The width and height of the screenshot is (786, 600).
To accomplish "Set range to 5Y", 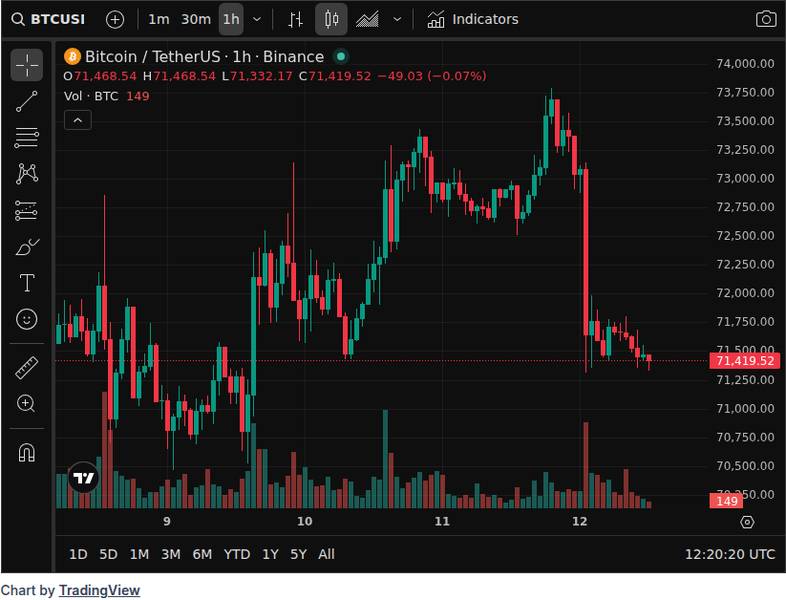I will (x=298, y=554).
